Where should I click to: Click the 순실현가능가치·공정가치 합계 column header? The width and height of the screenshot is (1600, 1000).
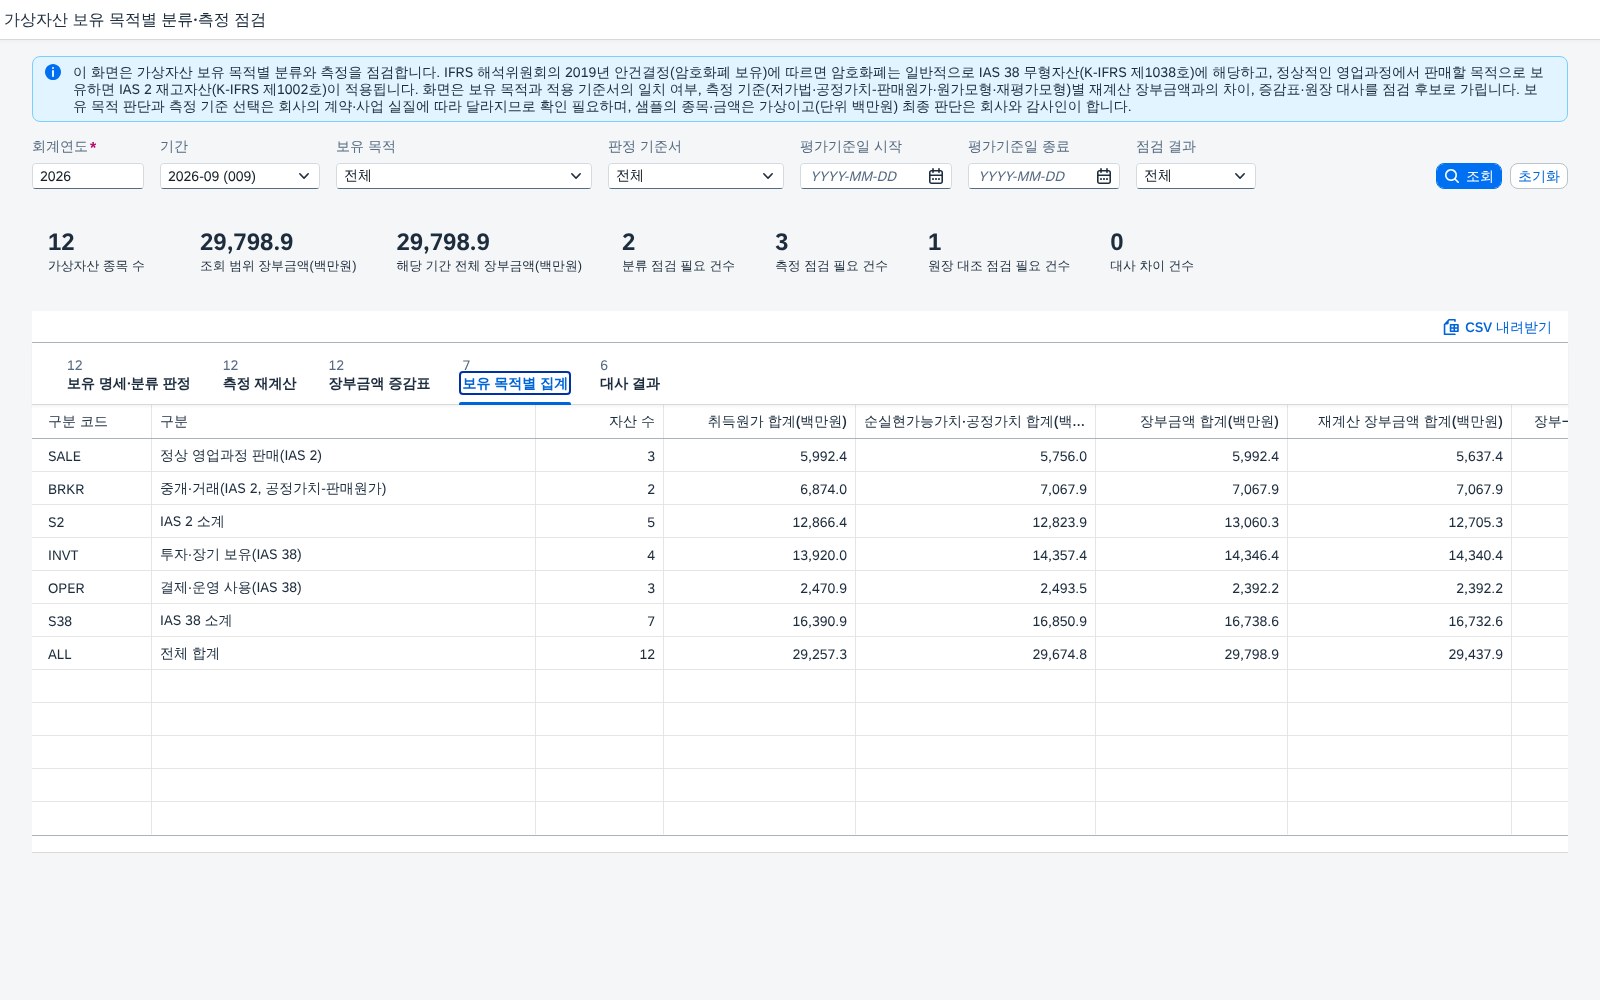tap(976, 422)
